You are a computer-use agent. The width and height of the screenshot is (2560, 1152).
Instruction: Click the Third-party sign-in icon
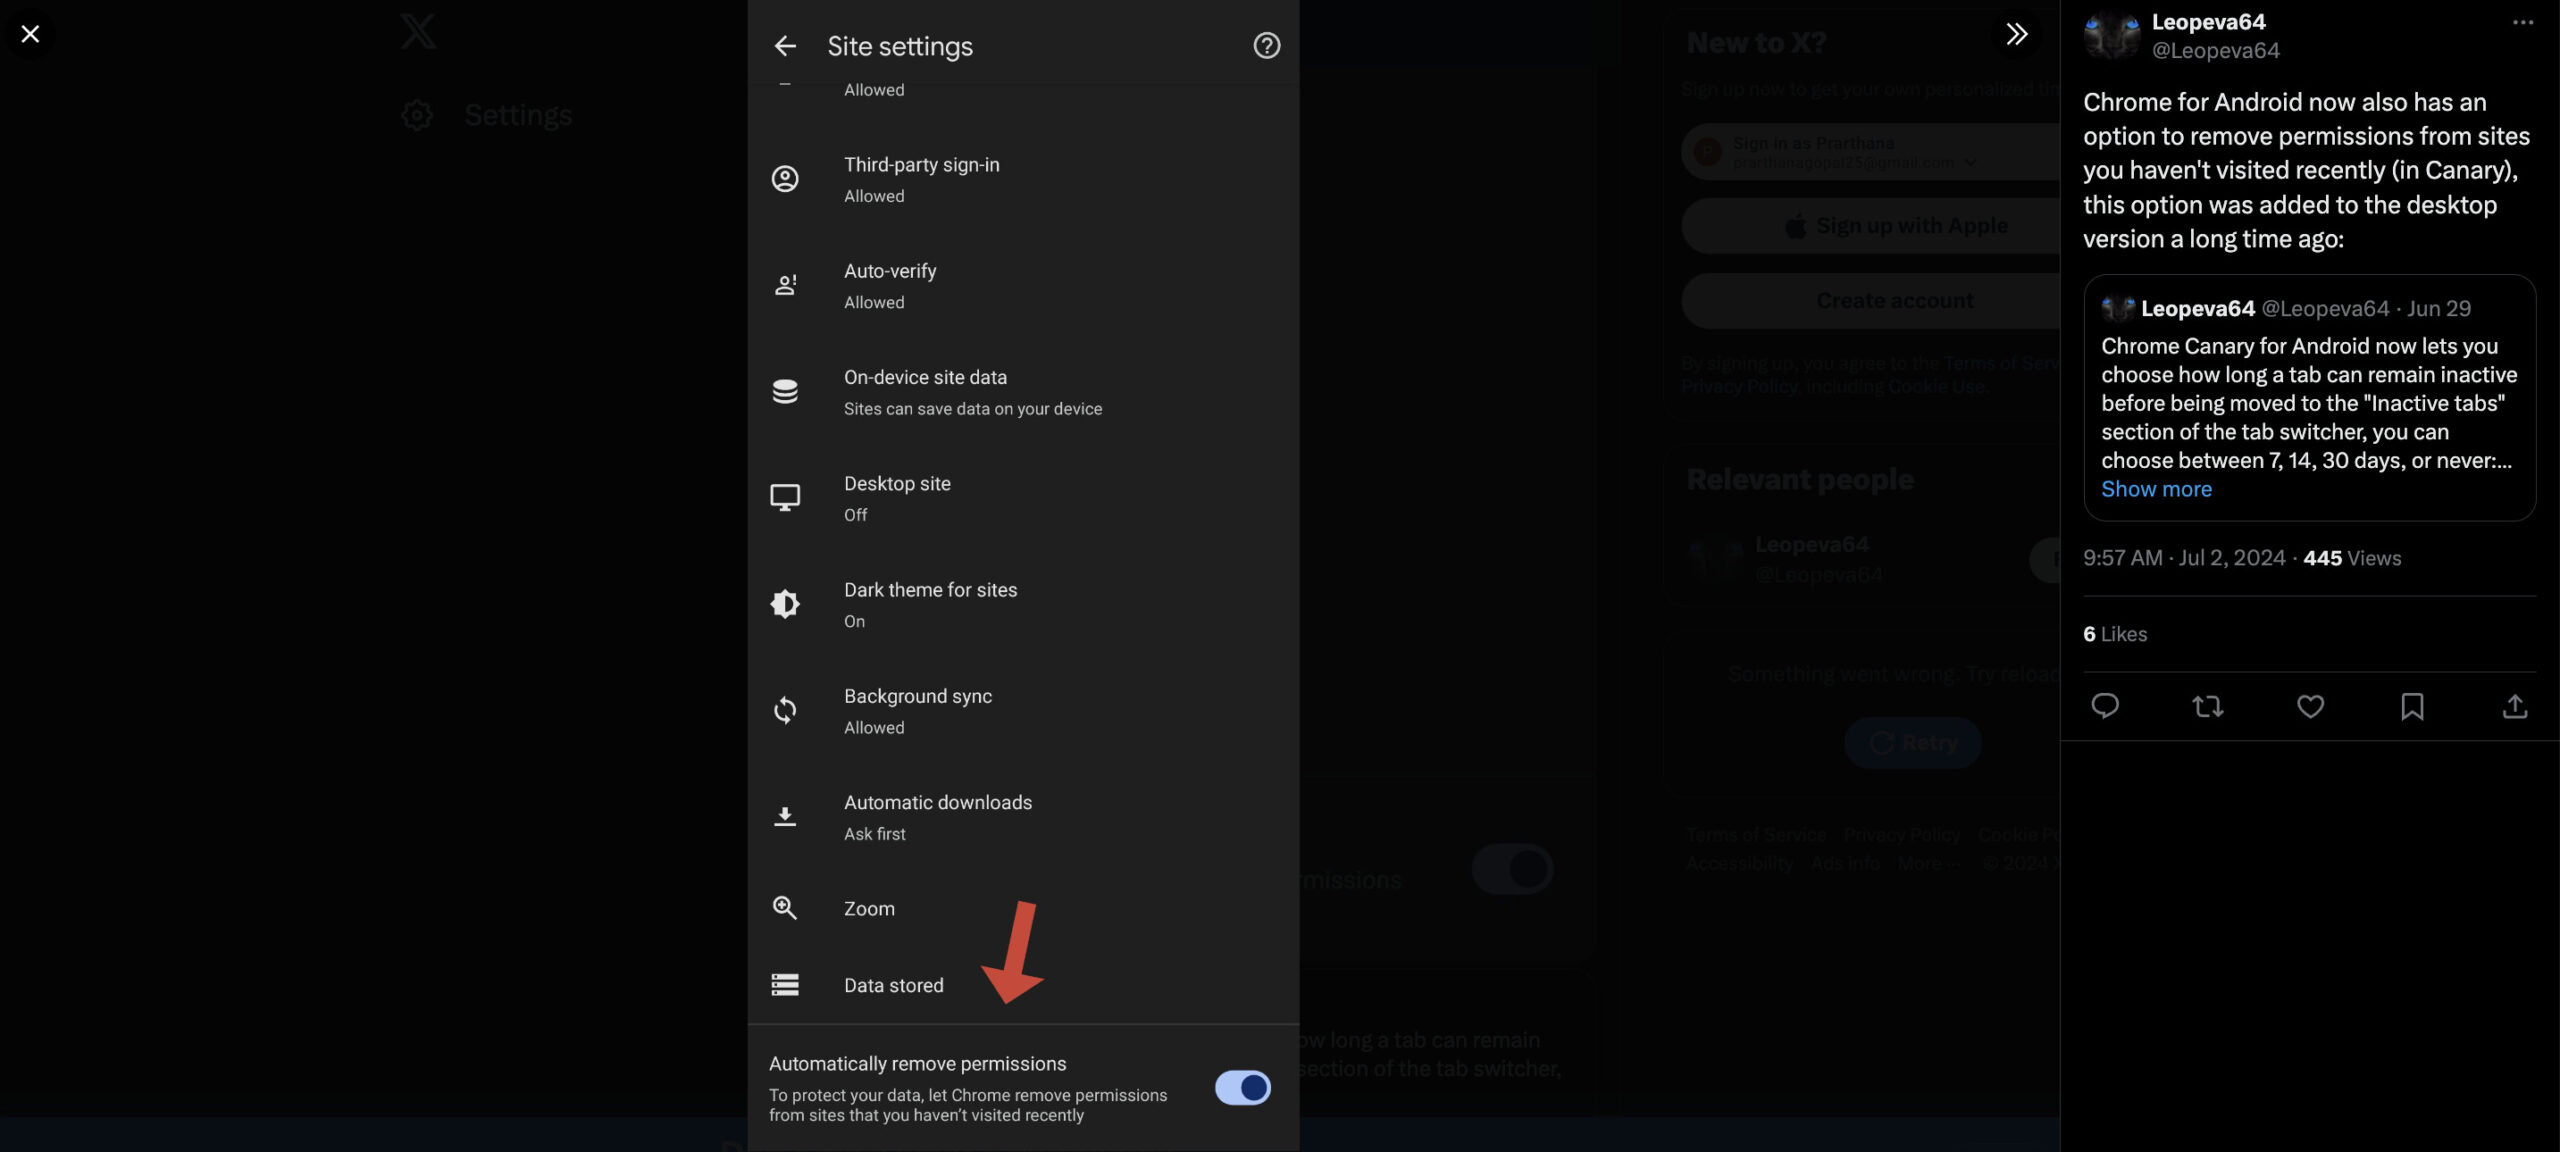[x=785, y=179]
